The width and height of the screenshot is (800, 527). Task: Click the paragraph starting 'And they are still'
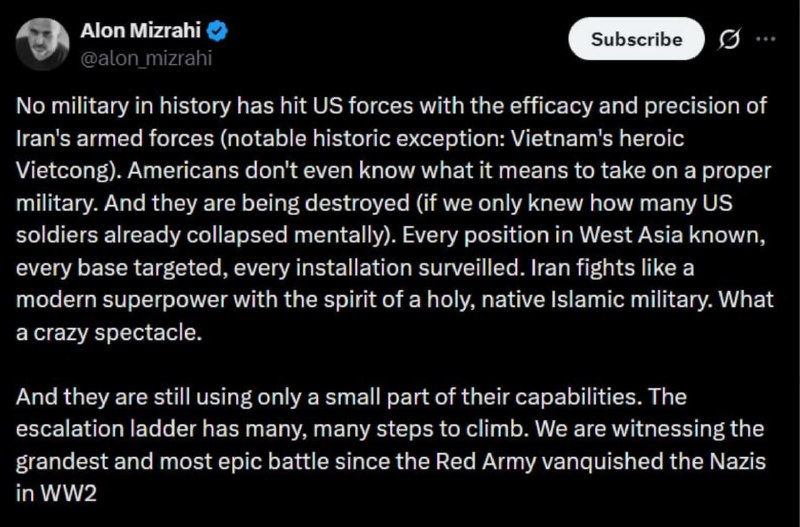(x=391, y=445)
